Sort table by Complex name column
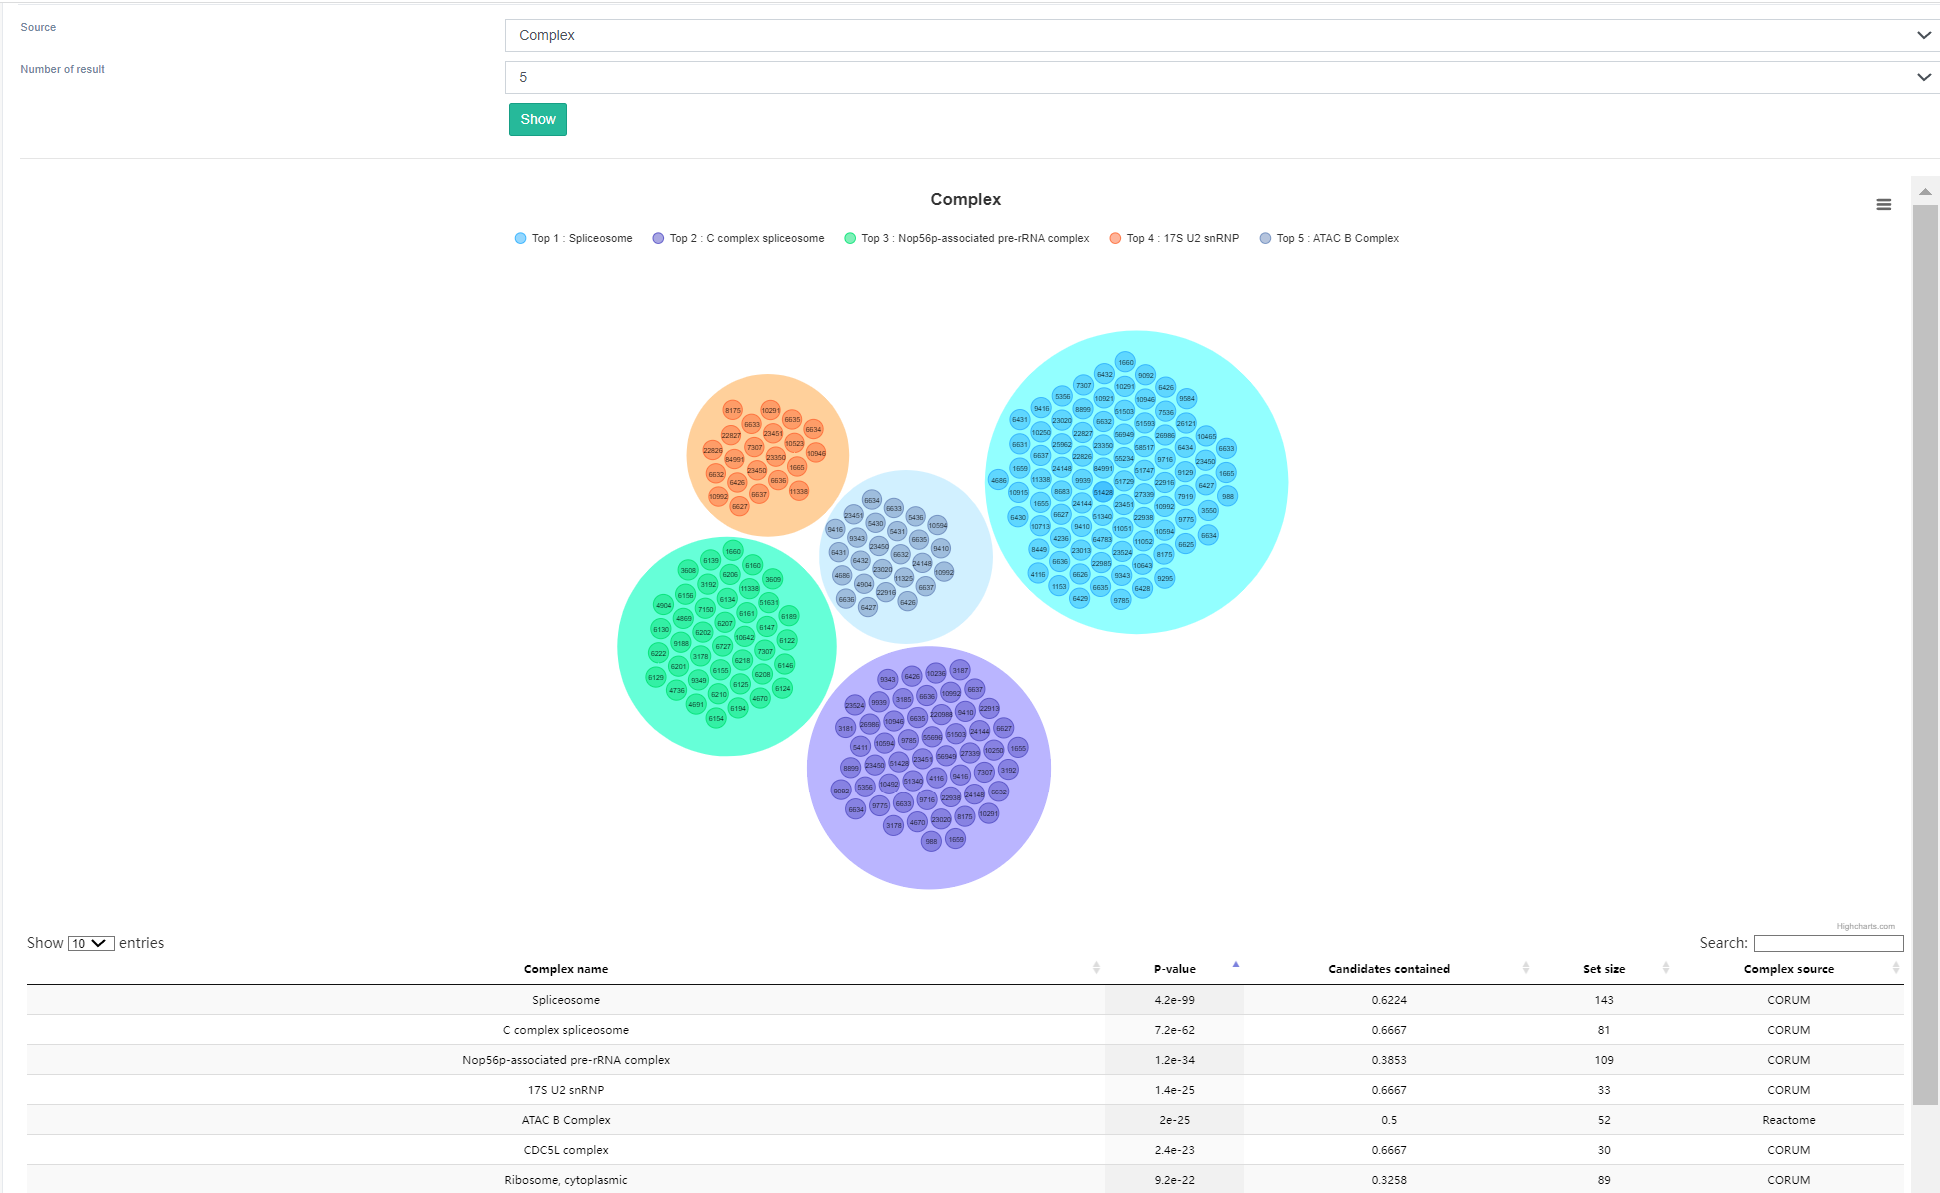 566,969
